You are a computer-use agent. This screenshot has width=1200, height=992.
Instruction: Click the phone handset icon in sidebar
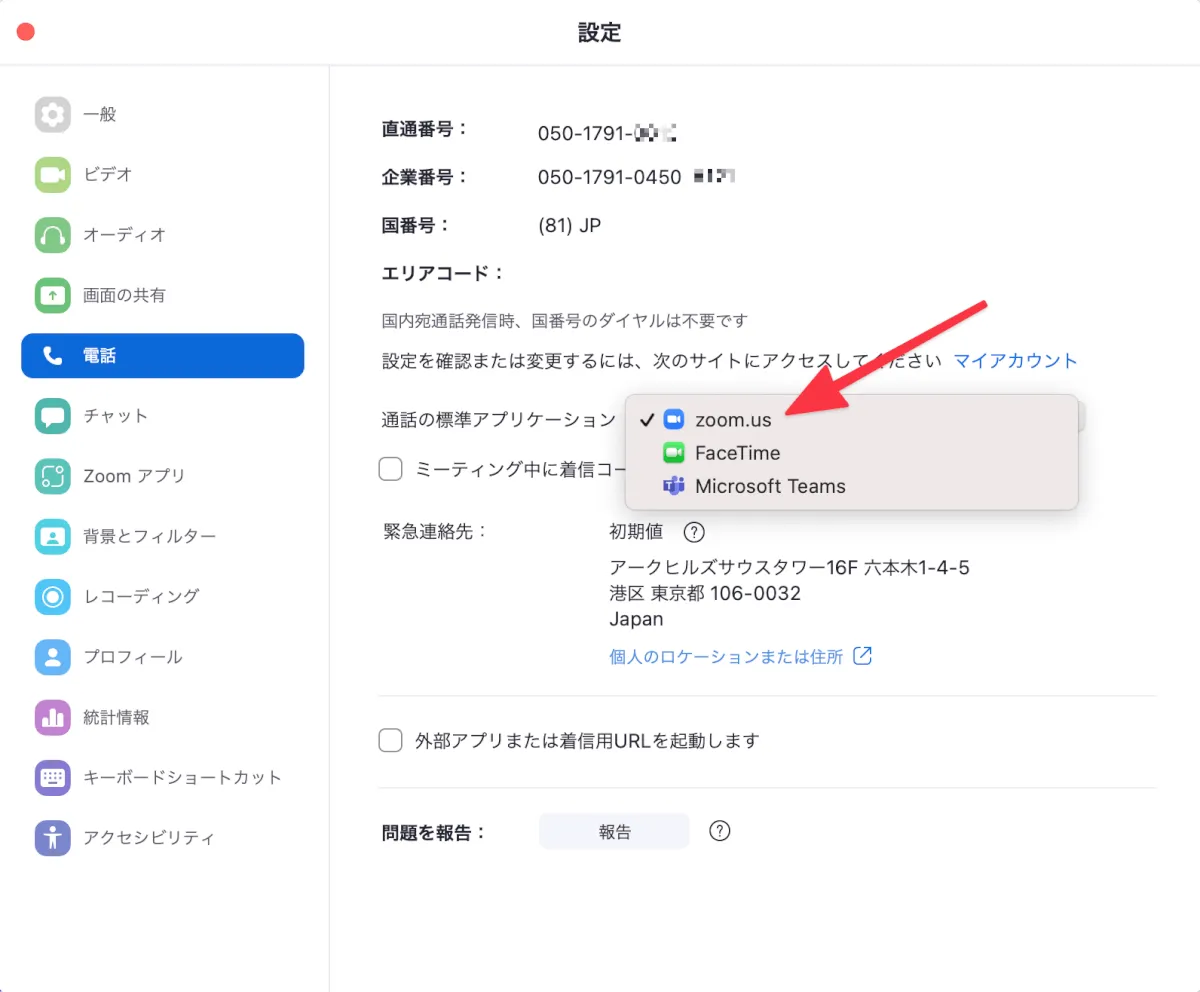52,356
